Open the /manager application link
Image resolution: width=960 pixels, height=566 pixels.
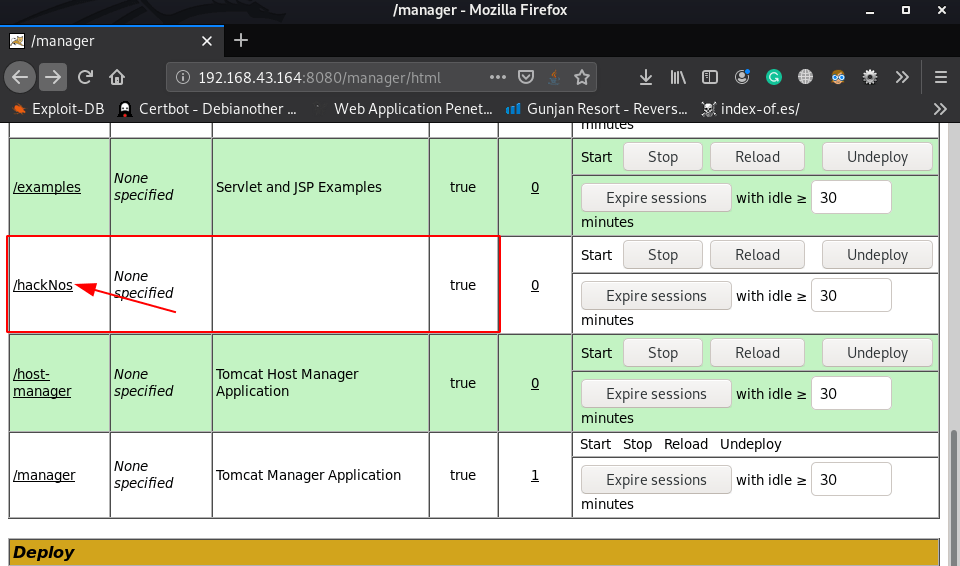(x=44, y=475)
